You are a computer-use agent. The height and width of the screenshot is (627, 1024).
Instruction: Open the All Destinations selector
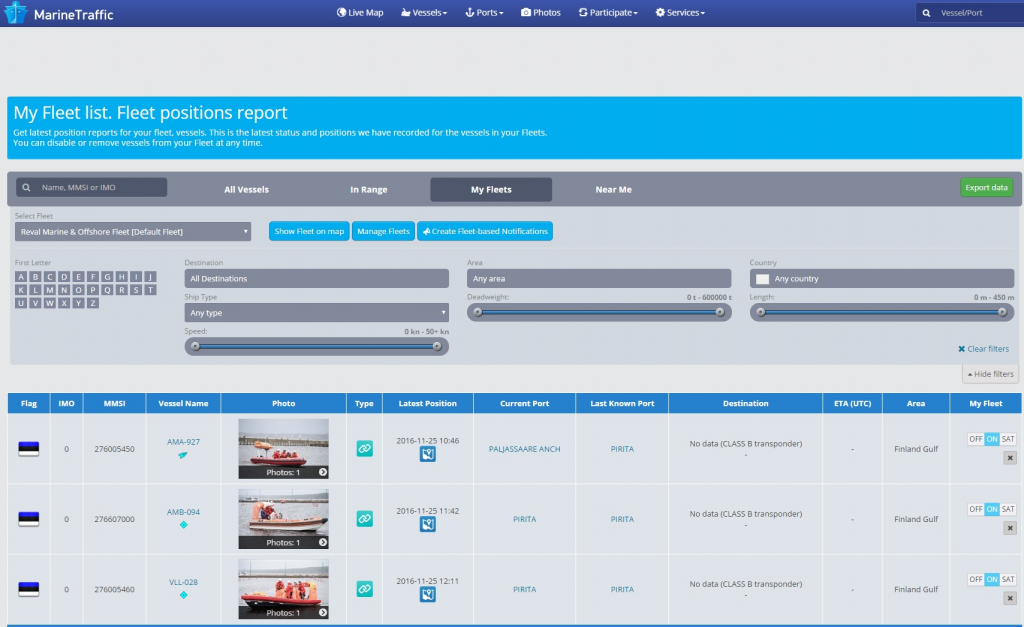click(x=316, y=278)
